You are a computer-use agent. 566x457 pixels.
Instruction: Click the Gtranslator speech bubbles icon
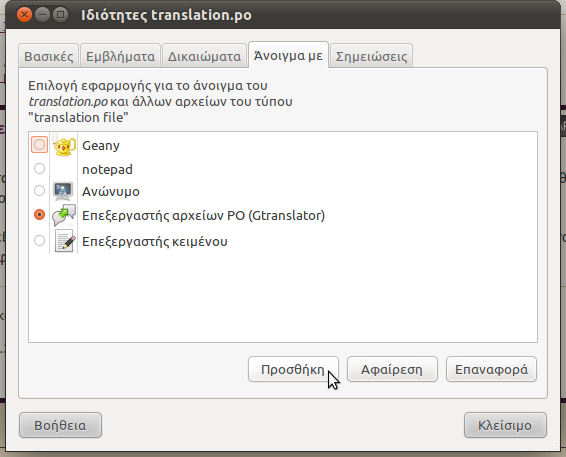[64, 215]
